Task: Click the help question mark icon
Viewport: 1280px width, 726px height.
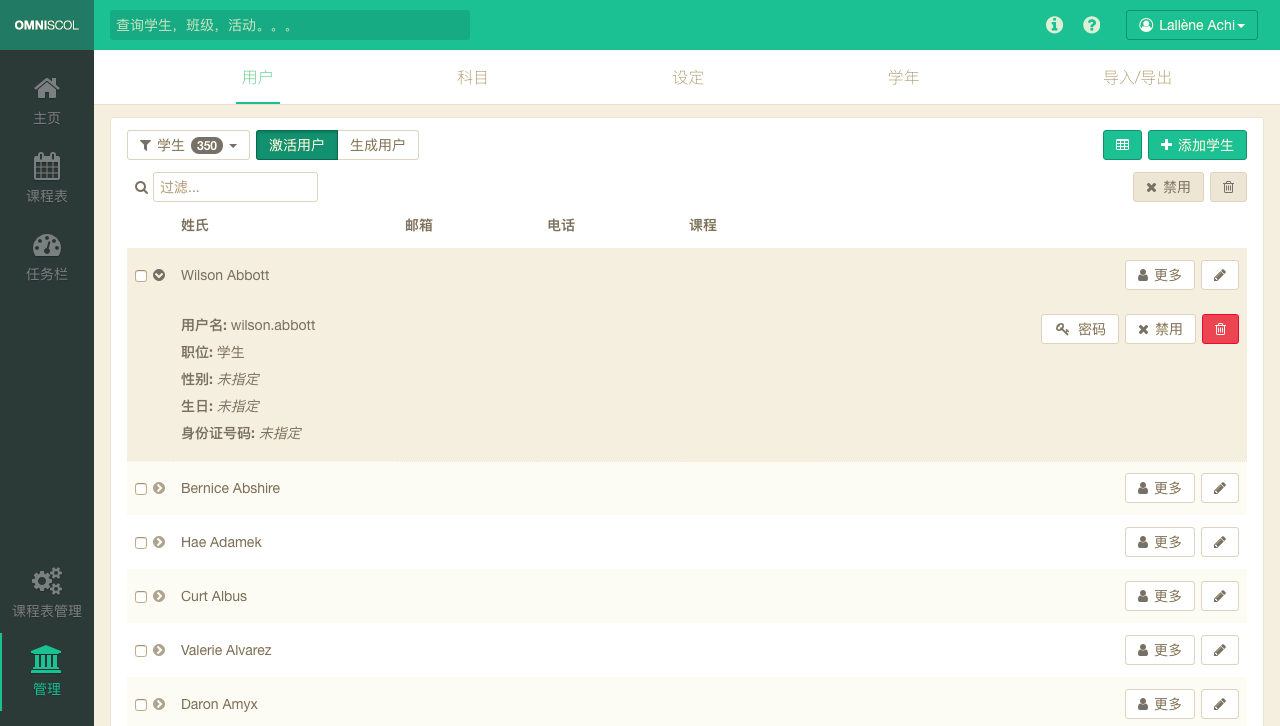Action: [1092, 25]
